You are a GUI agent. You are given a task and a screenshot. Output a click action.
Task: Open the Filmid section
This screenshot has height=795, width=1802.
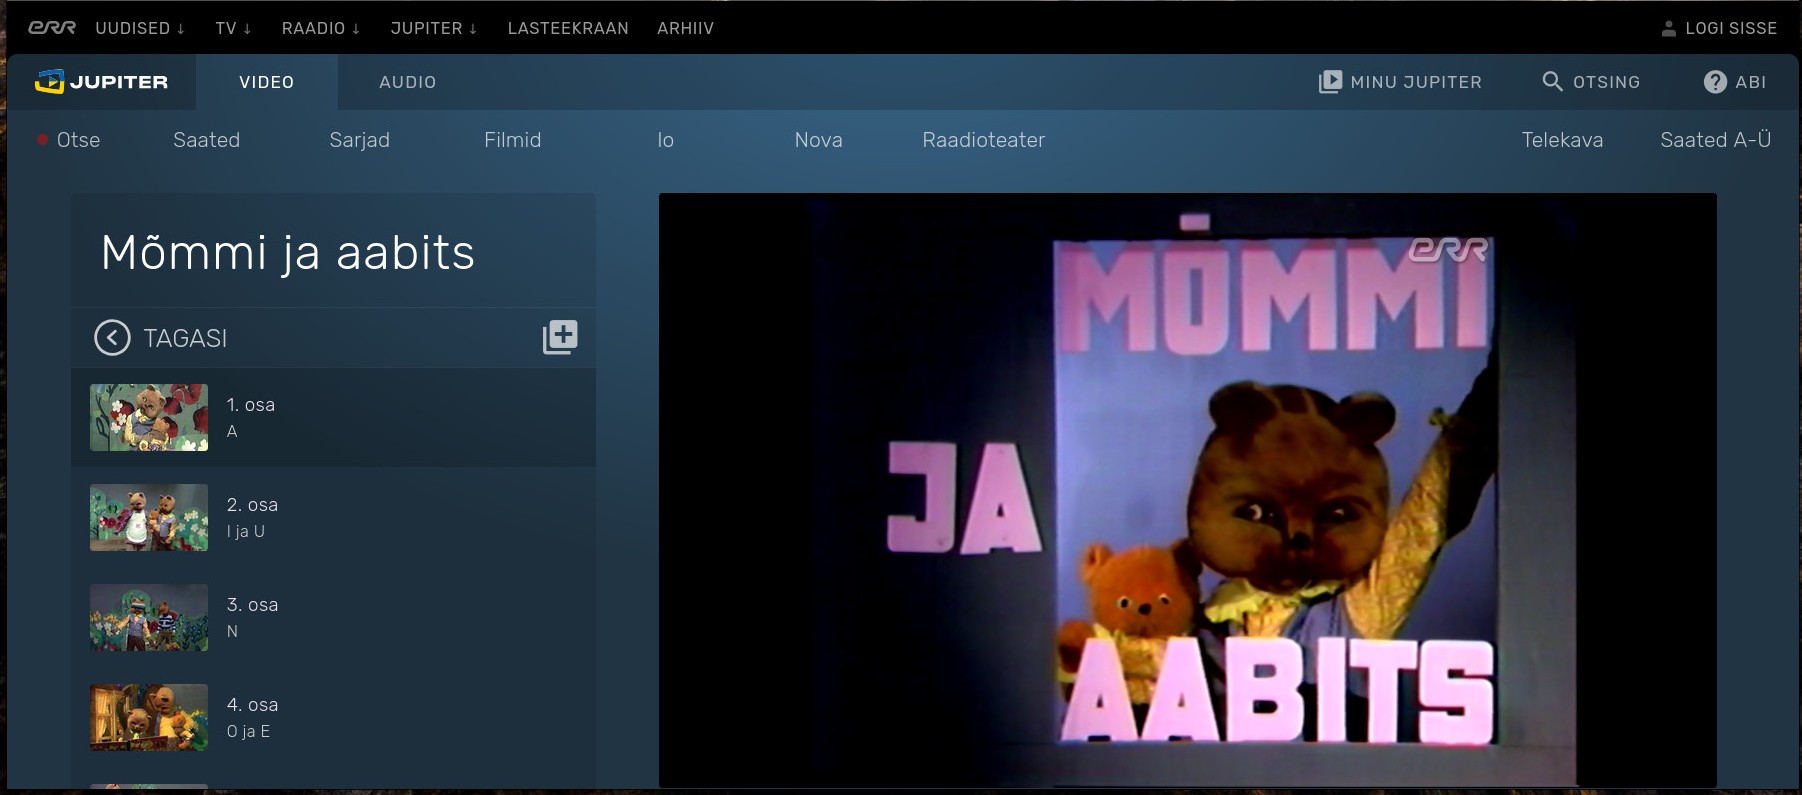tap(513, 140)
